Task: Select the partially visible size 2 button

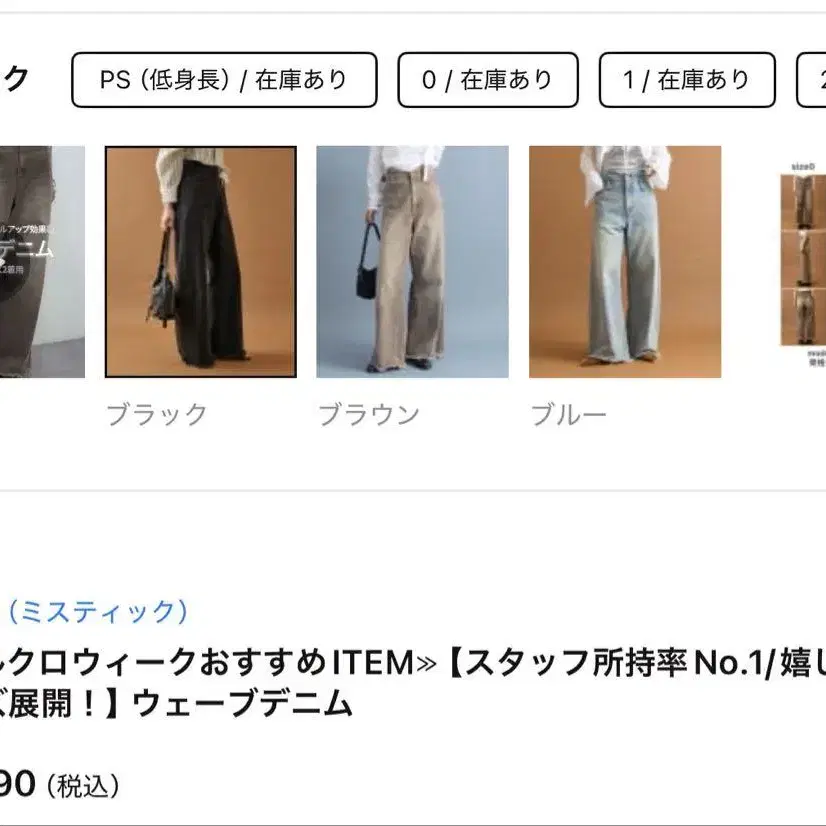Action: click(x=812, y=80)
